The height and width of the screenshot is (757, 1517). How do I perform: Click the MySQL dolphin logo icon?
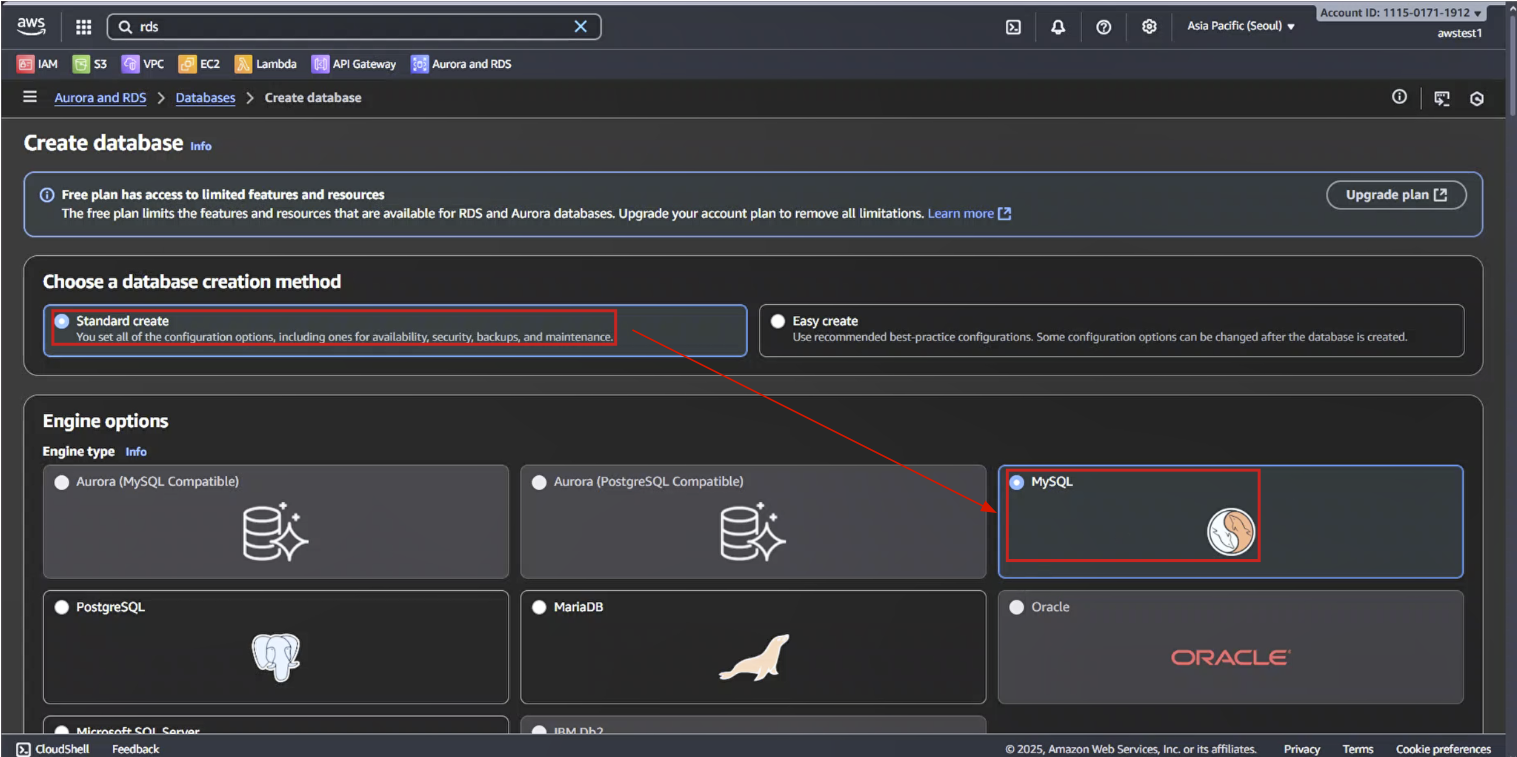[1231, 532]
